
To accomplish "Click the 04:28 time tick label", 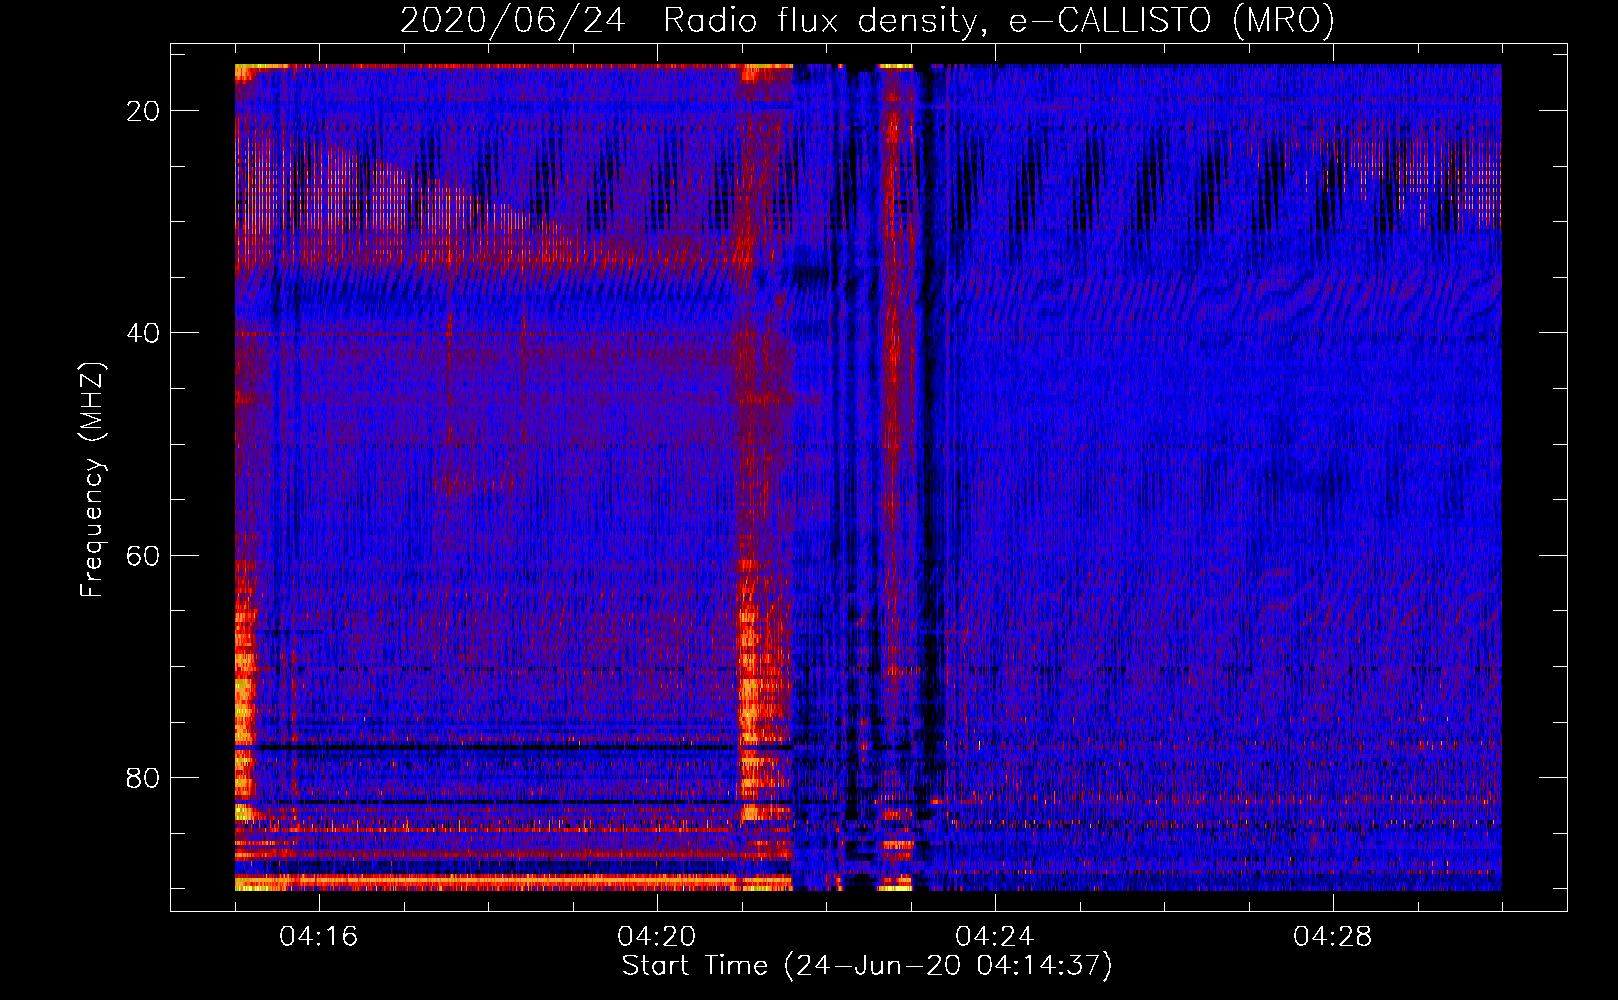I will click(1333, 937).
